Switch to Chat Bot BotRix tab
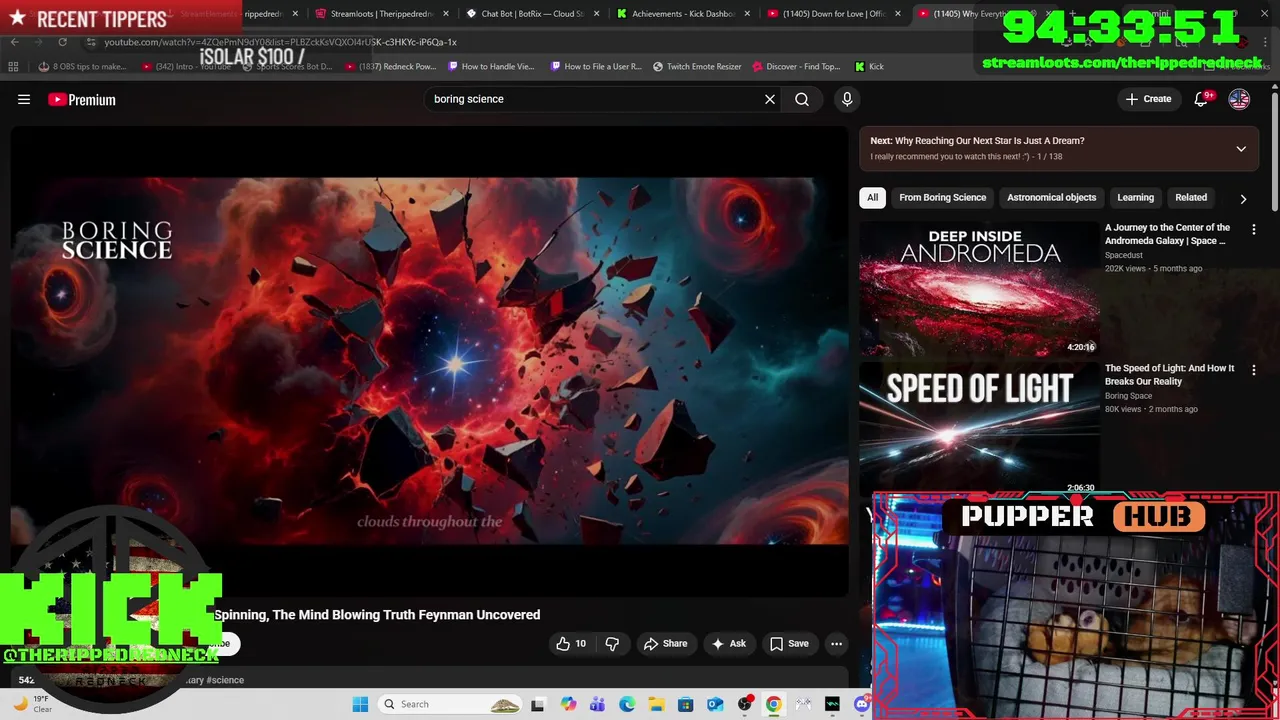The width and height of the screenshot is (1280, 720). point(530,14)
